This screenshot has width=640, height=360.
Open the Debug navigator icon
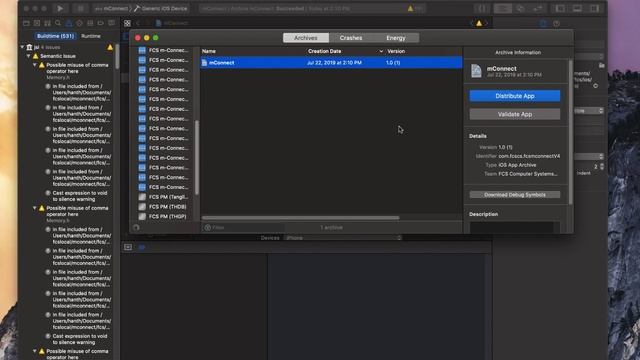[x=90, y=23]
